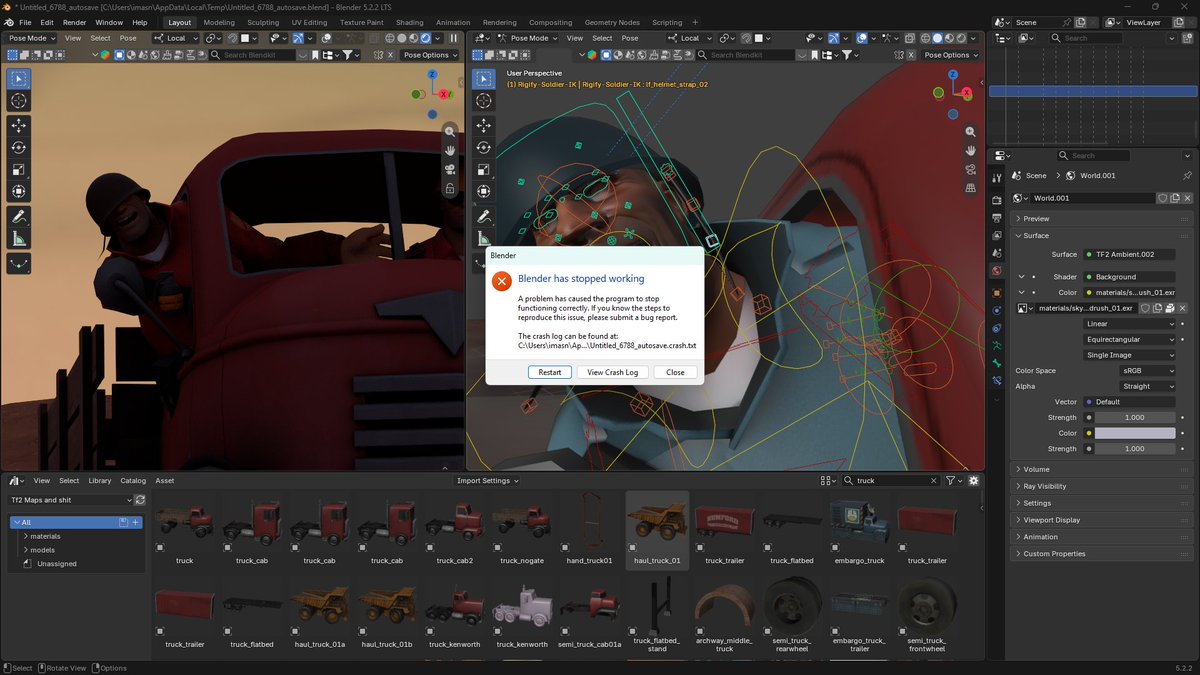Image resolution: width=1200 pixels, height=675 pixels.
Task: Click the Close button in crash dialog
Action: [x=676, y=372]
